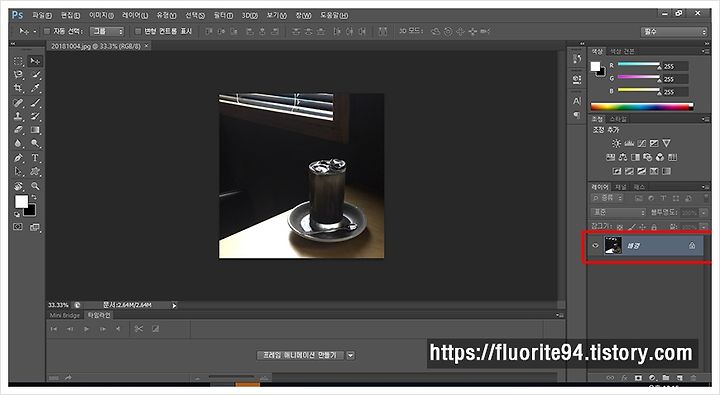Open the layer filter type dropdown
The height and width of the screenshot is (395, 720).
pos(607,198)
